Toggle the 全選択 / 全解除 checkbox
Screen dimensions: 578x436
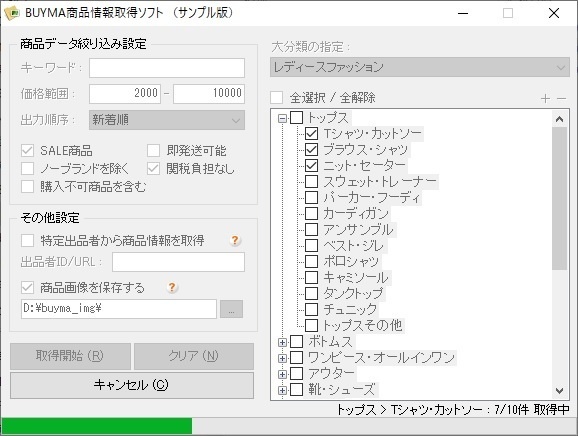click(x=277, y=98)
